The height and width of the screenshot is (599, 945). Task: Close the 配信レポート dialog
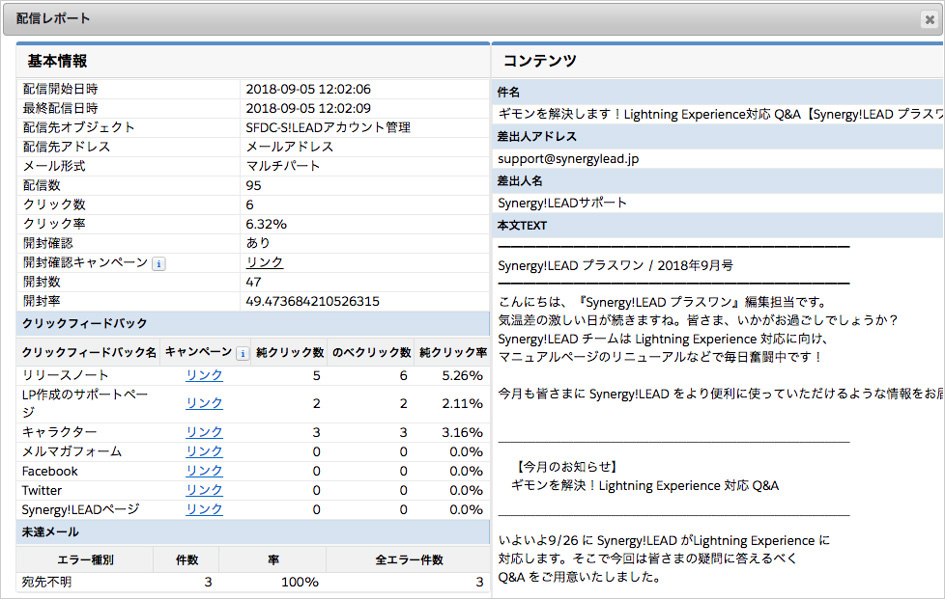[929, 20]
